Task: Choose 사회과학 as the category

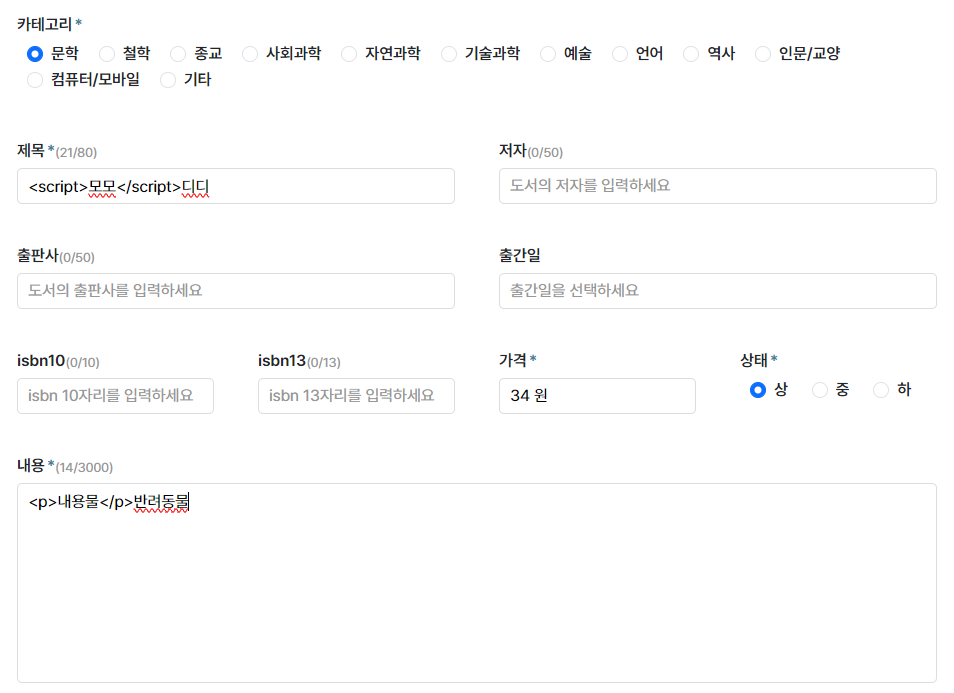Action: tap(250, 54)
